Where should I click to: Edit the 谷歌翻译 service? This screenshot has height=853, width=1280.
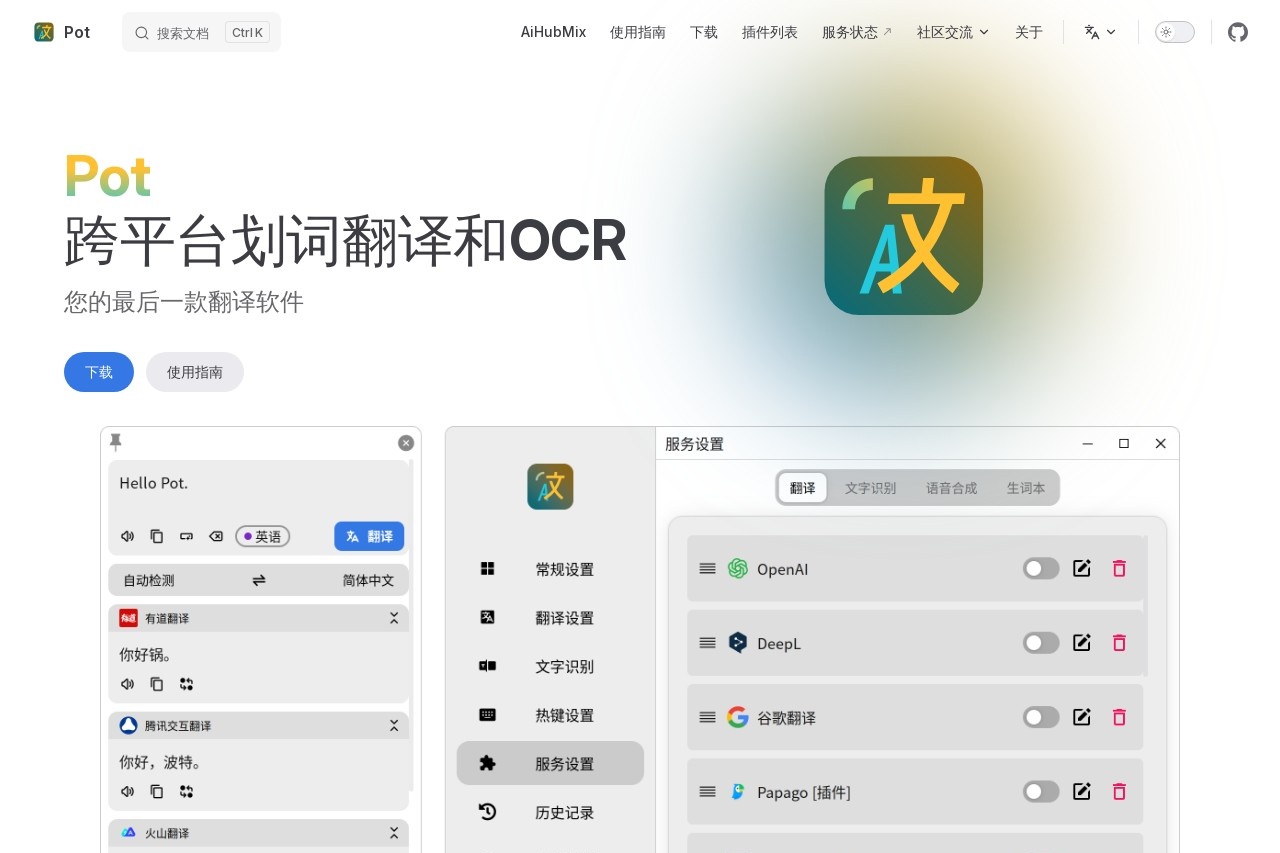(x=1081, y=717)
